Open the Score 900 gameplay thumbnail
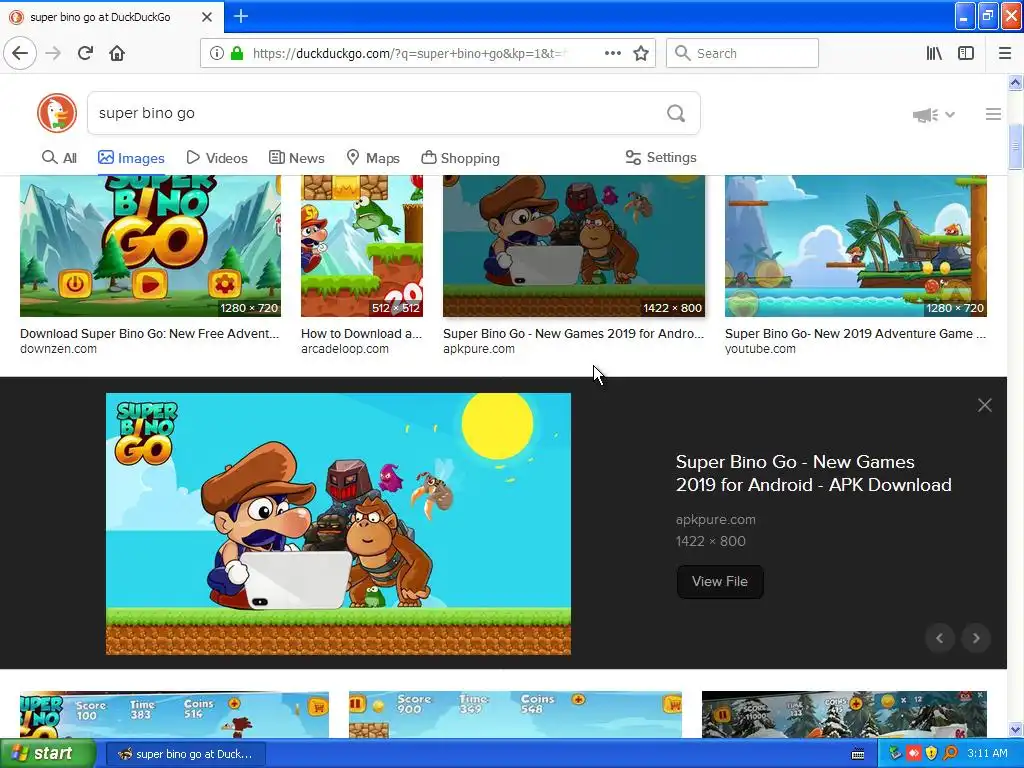Screen dimensions: 1024x768 pos(515,714)
